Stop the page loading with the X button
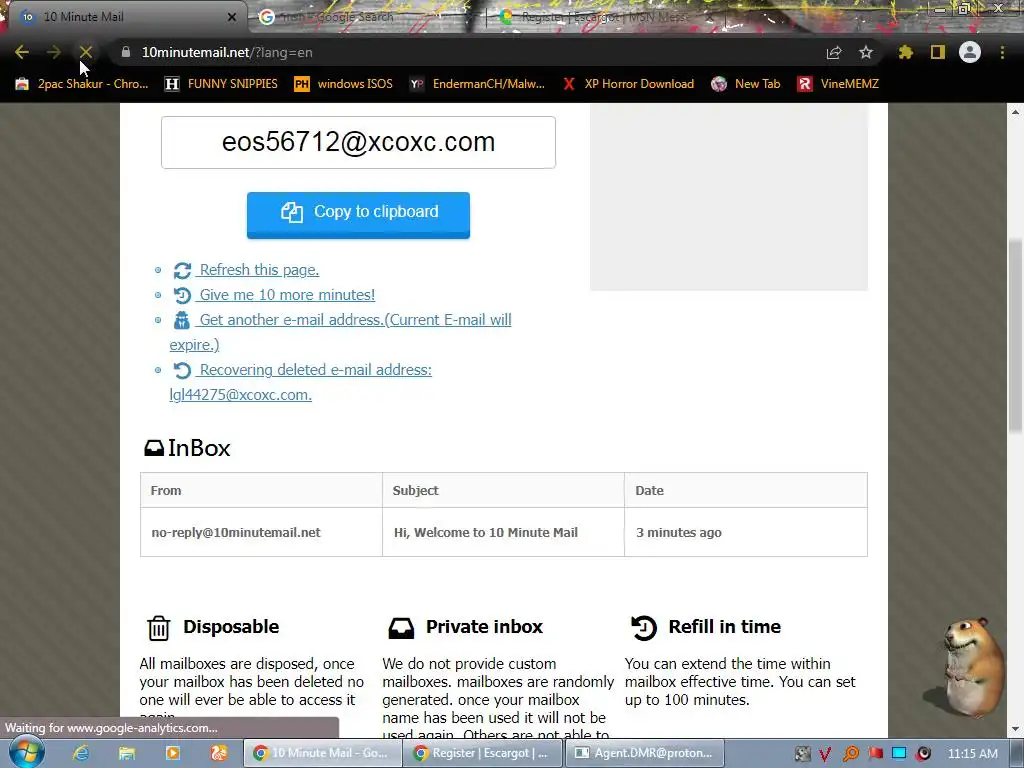 tap(86, 52)
